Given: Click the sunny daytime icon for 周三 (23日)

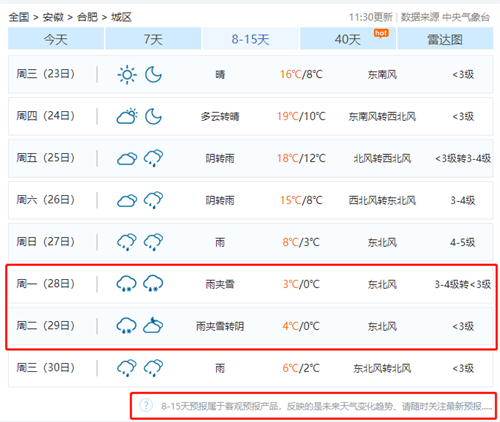Looking at the screenshot, I should tap(127, 74).
